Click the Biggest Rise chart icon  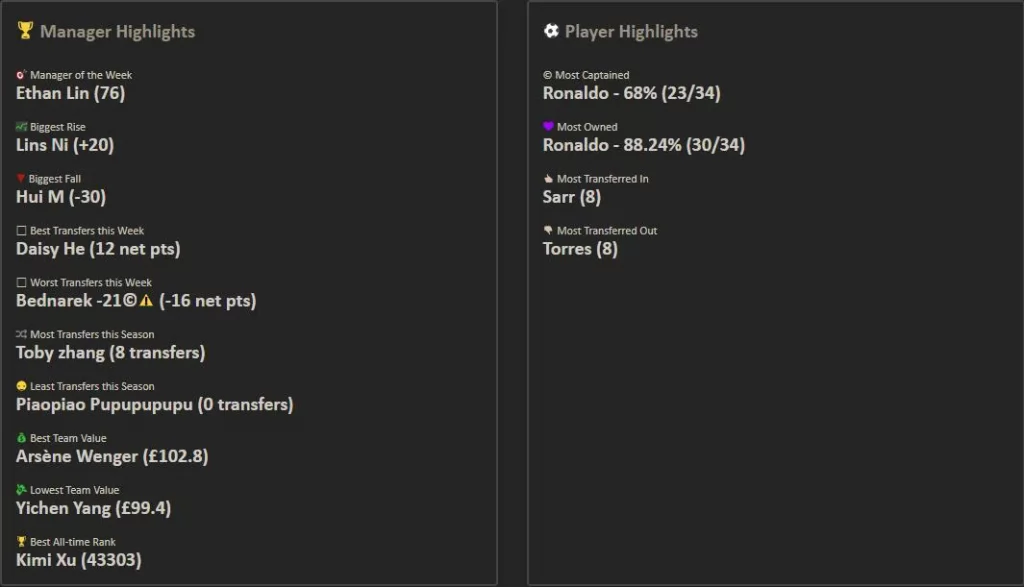(21, 127)
